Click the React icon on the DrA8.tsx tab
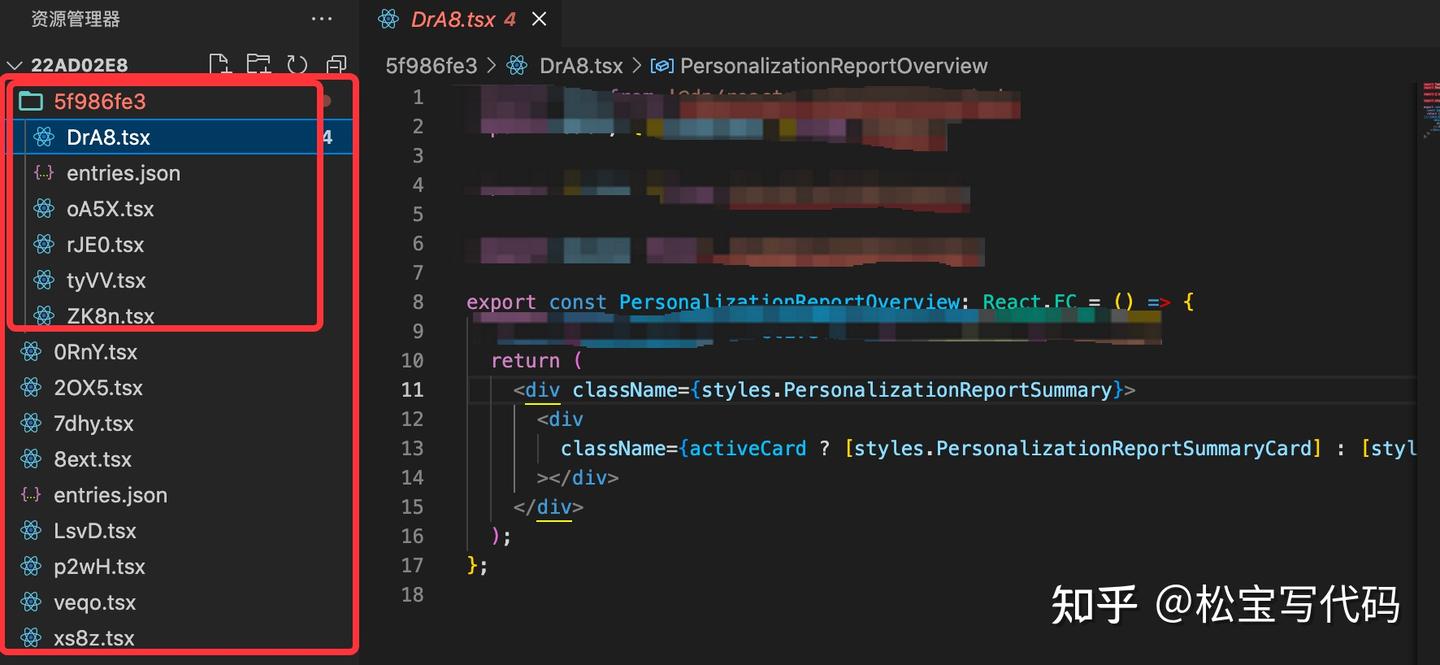1440x665 pixels. (388, 18)
